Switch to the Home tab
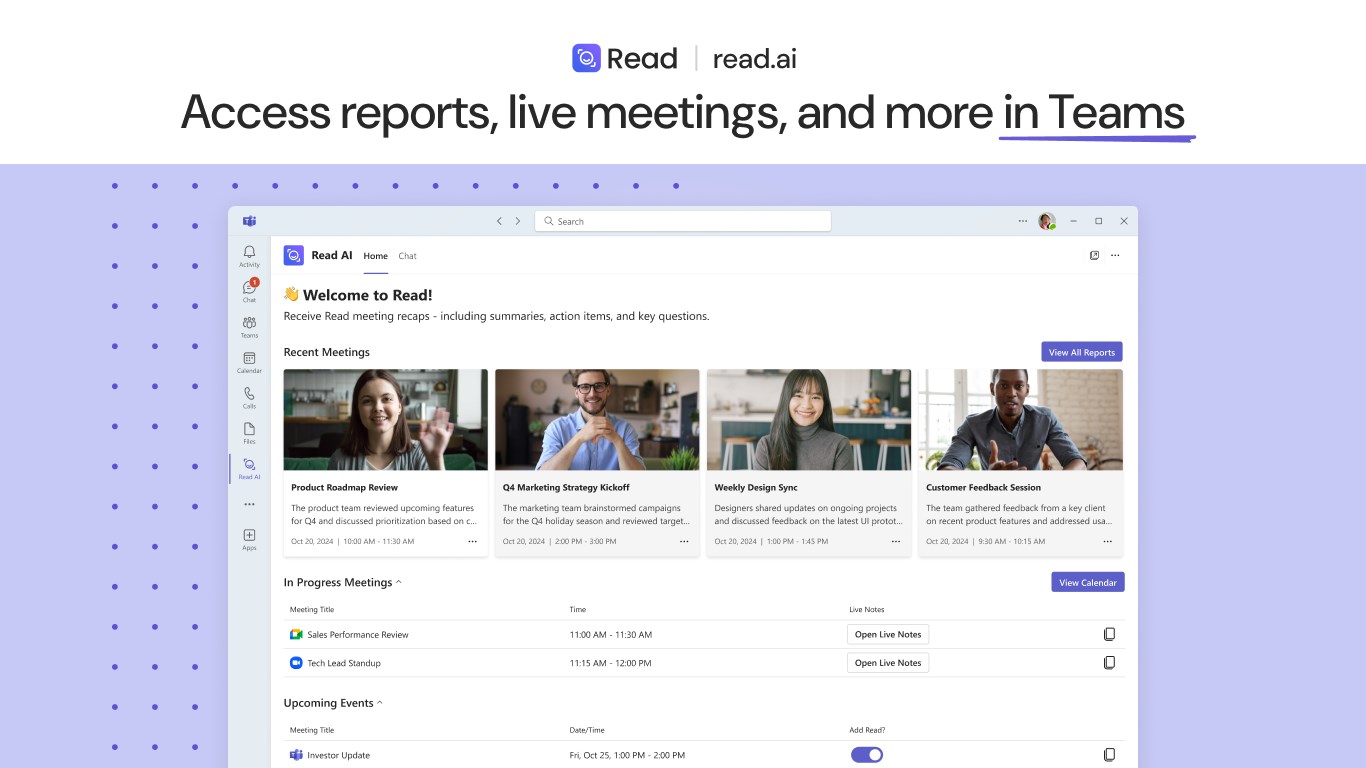The width and height of the screenshot is (1366, 768). tap(375, 256)
